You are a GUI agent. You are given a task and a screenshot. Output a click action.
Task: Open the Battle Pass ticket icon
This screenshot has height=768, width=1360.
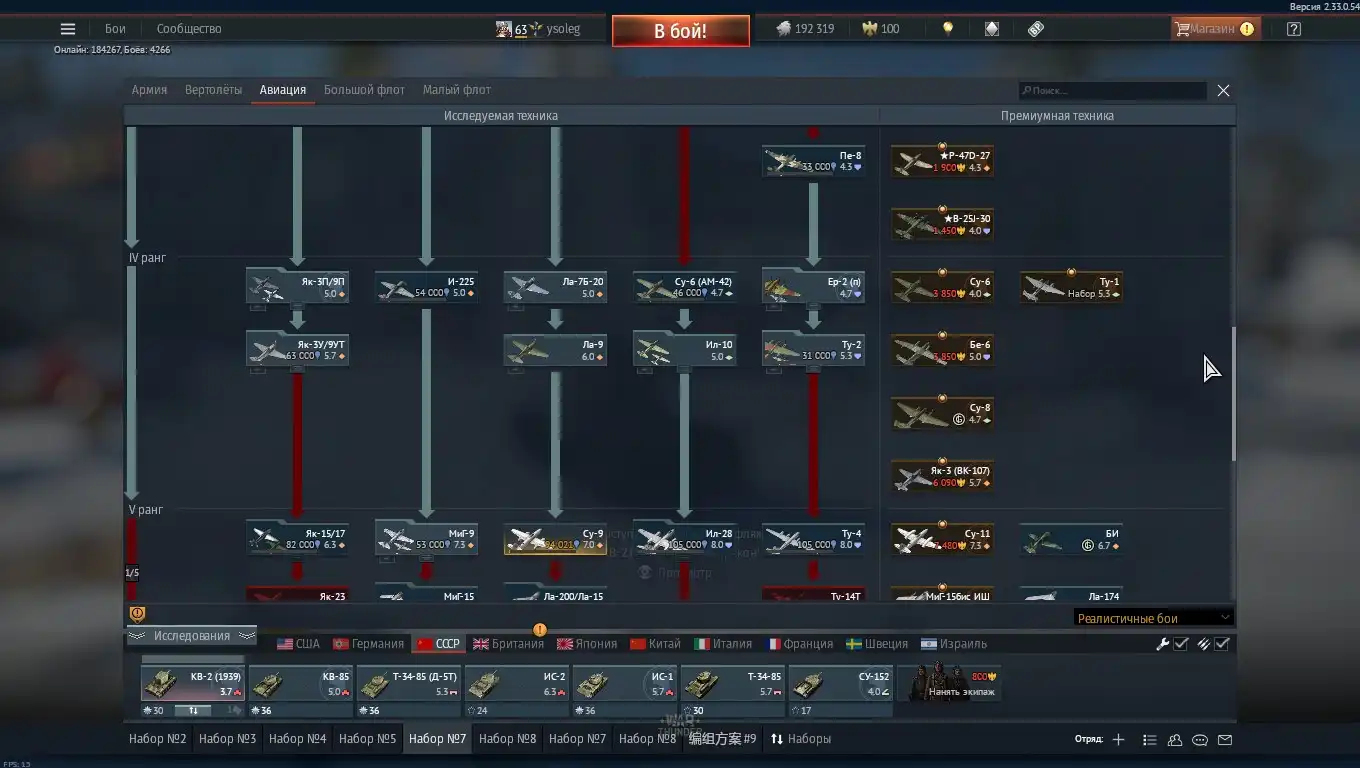[1036, 29]
